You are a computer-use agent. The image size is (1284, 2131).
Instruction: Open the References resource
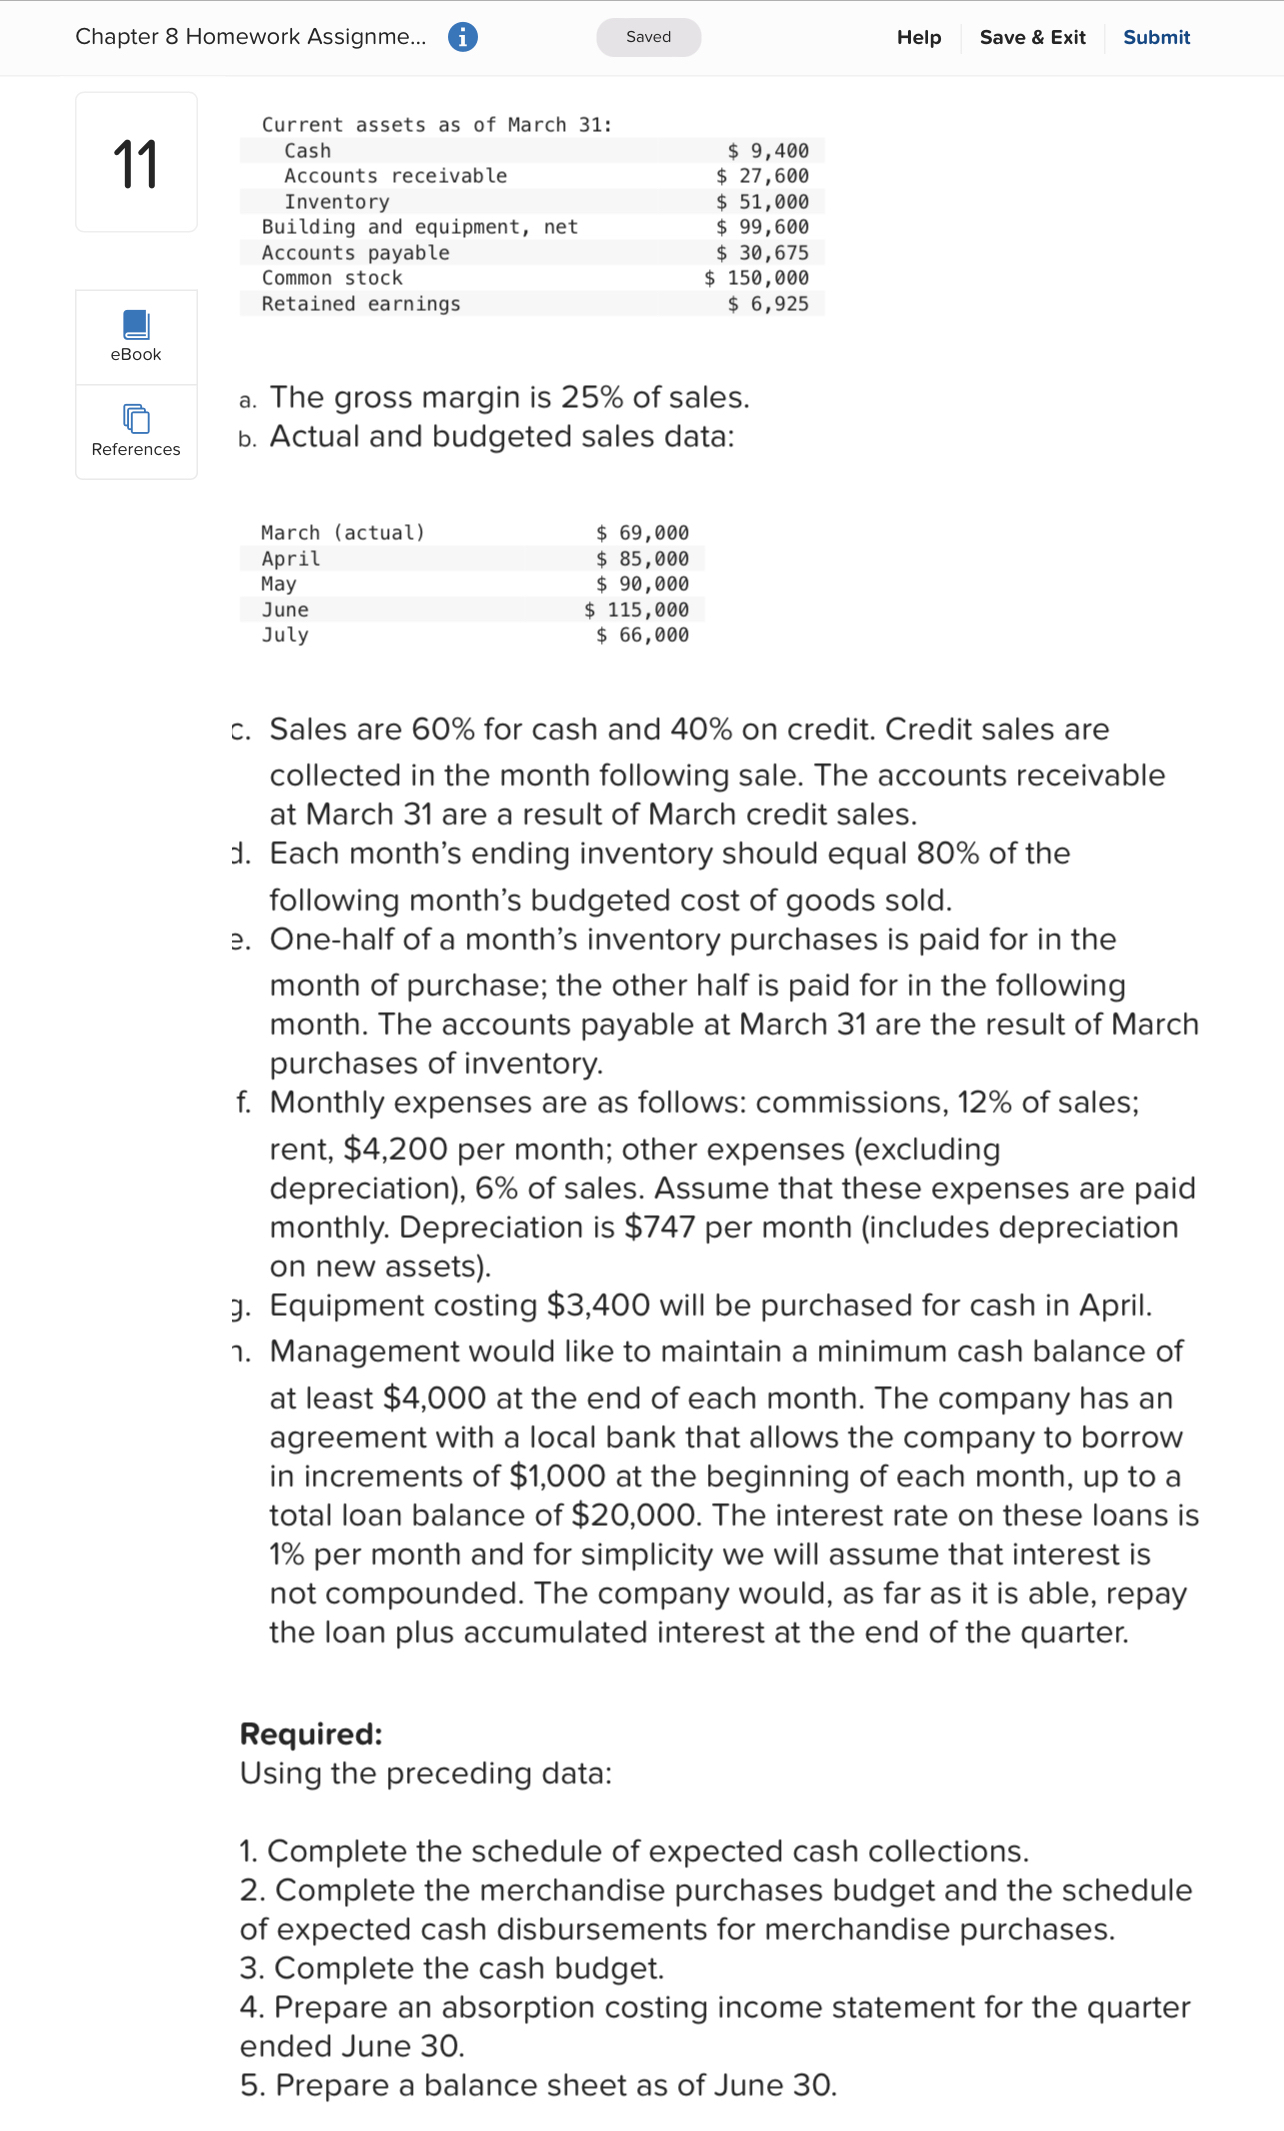coord(135,431)
